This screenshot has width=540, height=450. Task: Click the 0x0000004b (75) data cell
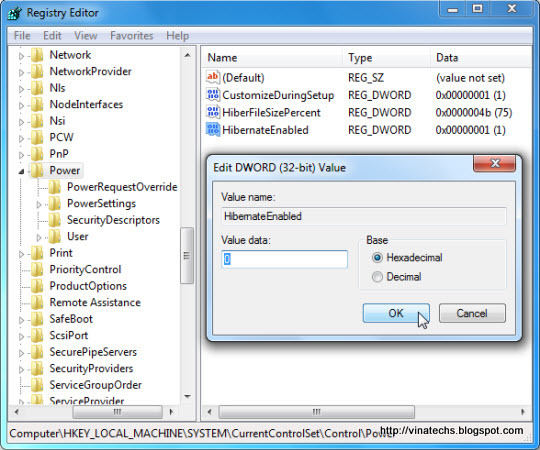474,113
